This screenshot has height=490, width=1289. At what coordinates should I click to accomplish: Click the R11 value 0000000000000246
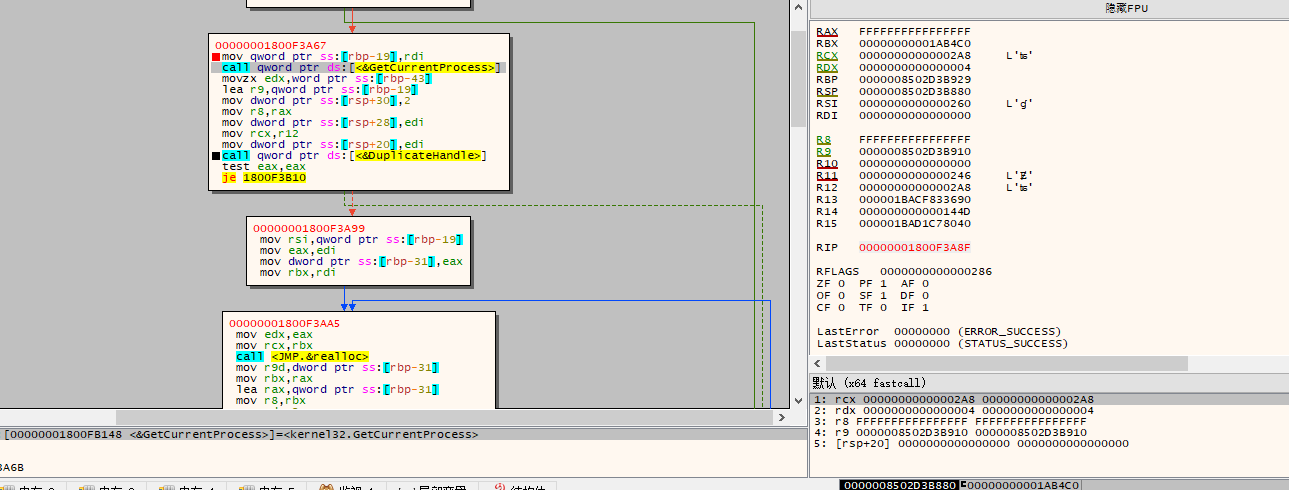(x=914, y=176)
